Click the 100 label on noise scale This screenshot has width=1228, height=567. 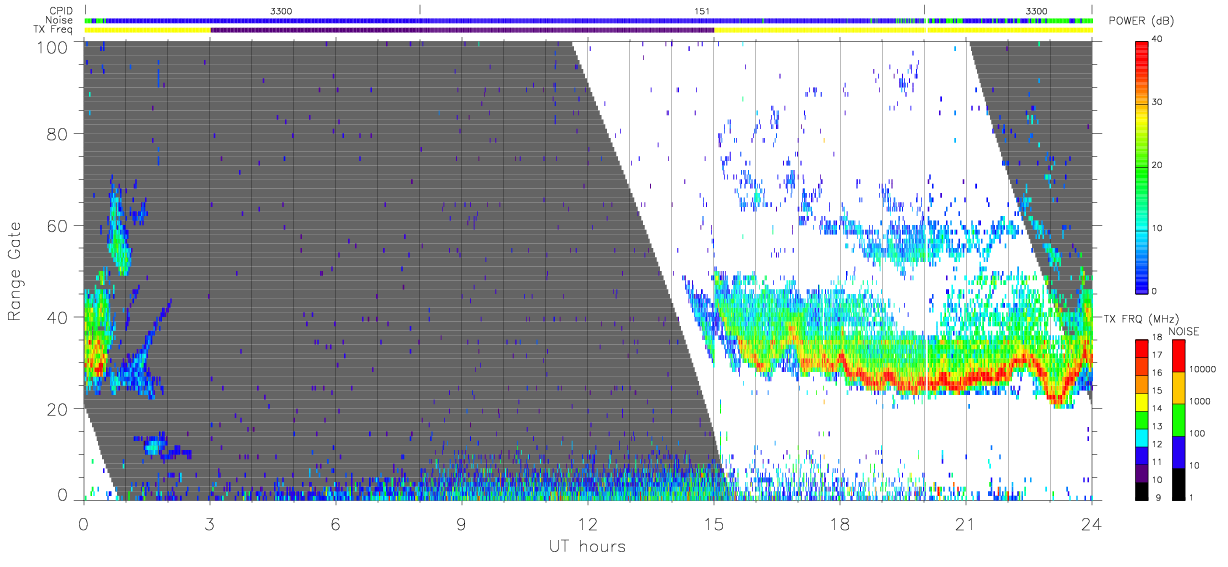(x=1199, y=433)
